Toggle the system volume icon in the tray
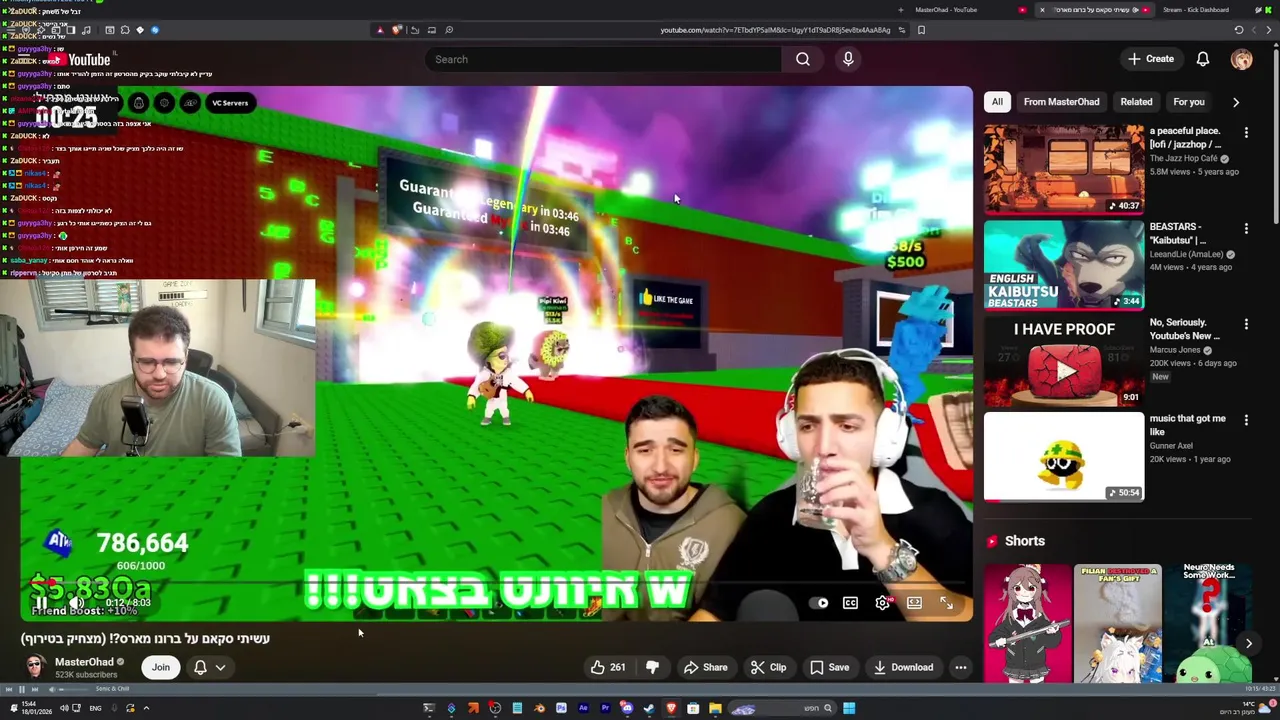Screen dimensions: 1280x720 click(64, 708)
